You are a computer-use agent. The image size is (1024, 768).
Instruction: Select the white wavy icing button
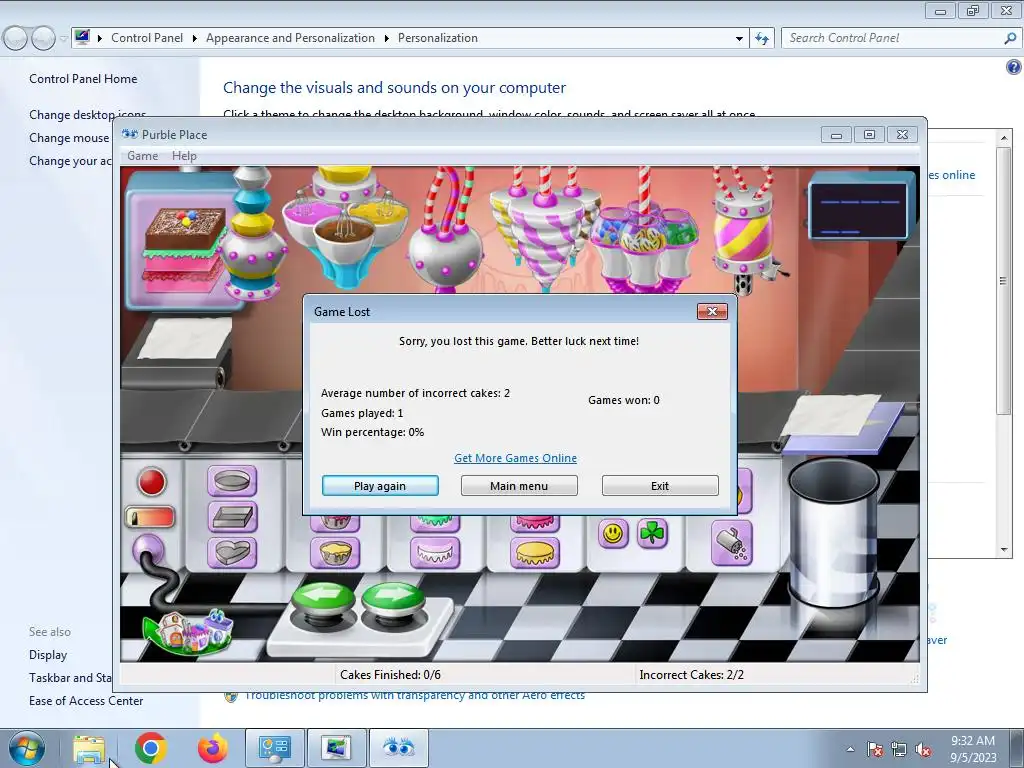click(435, 553)
